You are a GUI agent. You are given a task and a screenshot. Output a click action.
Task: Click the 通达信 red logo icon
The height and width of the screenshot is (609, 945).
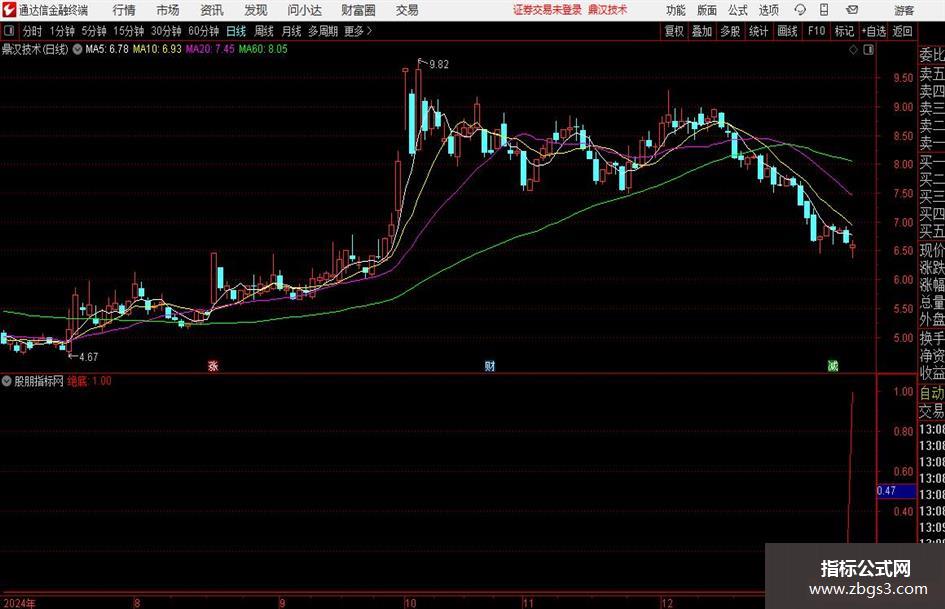(8, 10)
